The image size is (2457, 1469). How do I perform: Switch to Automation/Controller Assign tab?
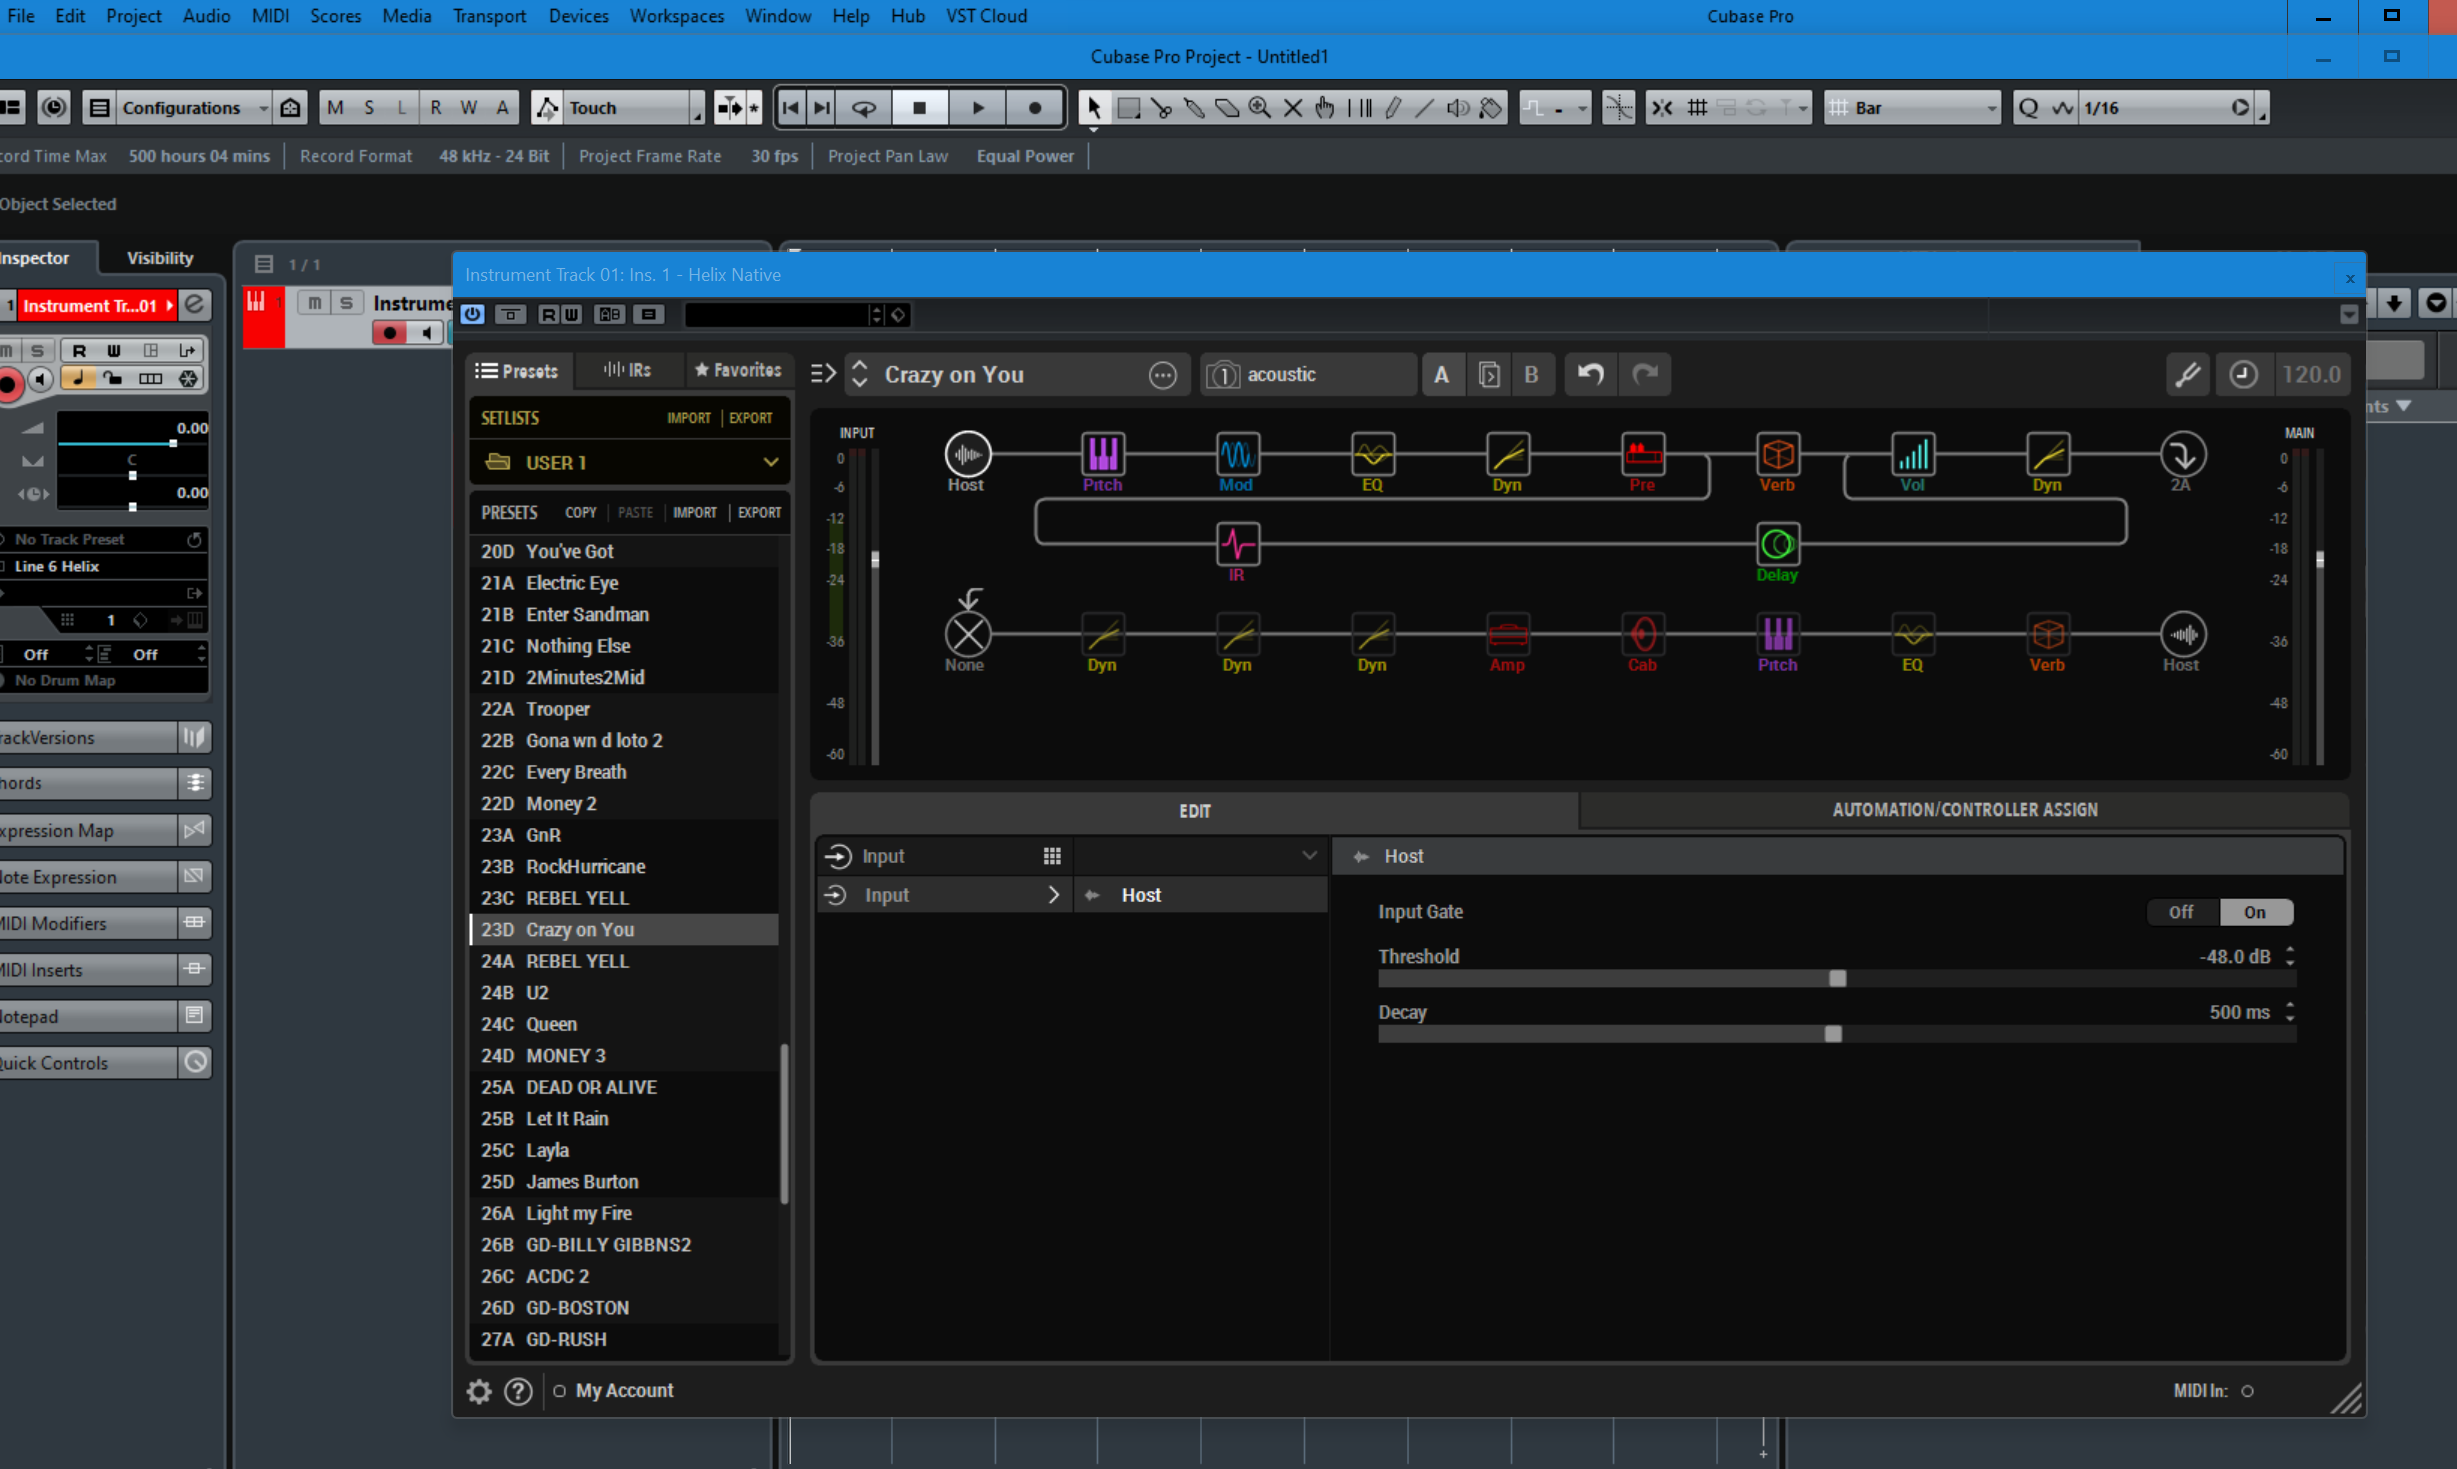(x=1964, y=810)
